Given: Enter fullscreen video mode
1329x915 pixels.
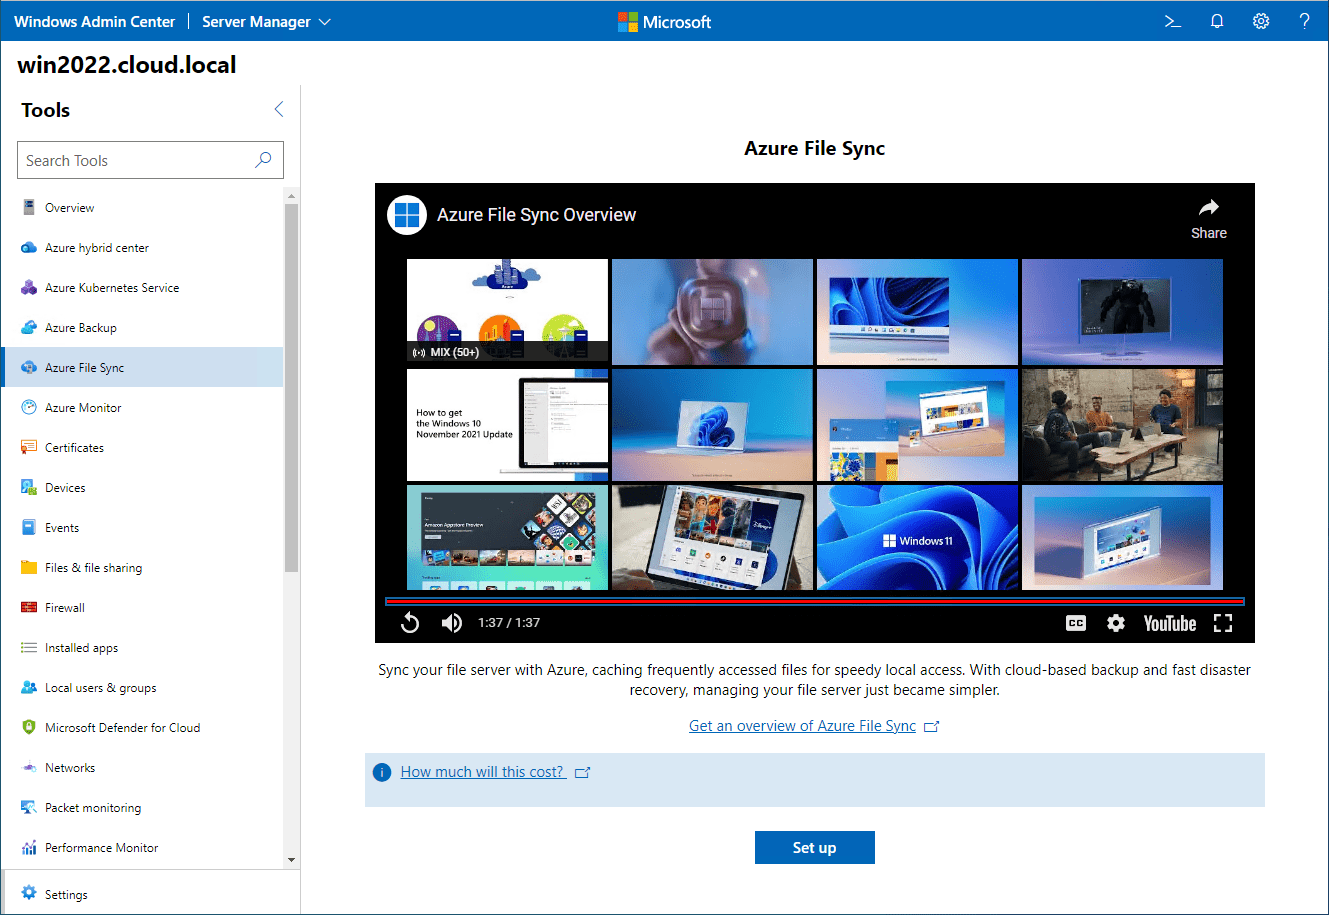Looking at the screenshot, I should [x=1223, y=623].
